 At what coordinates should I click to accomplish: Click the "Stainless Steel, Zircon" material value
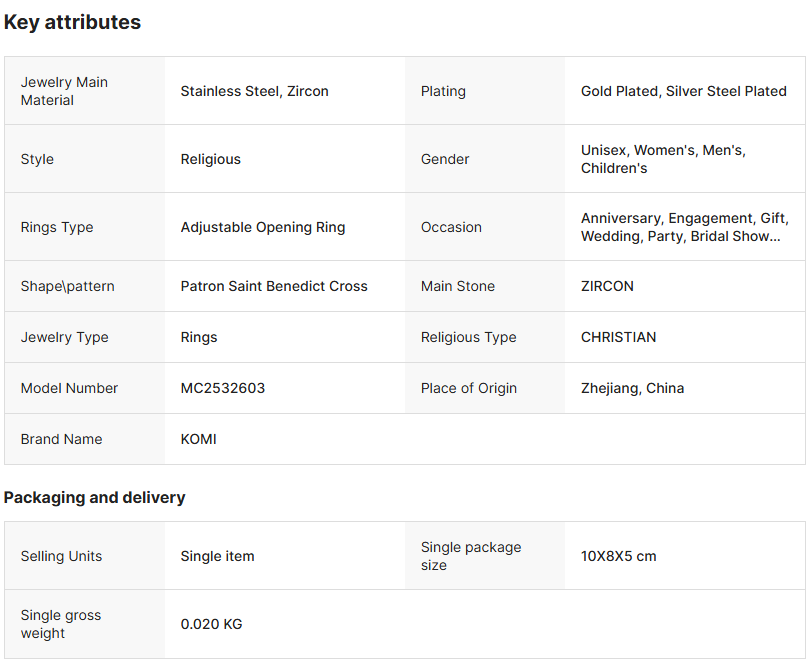(x=254, y=91)
